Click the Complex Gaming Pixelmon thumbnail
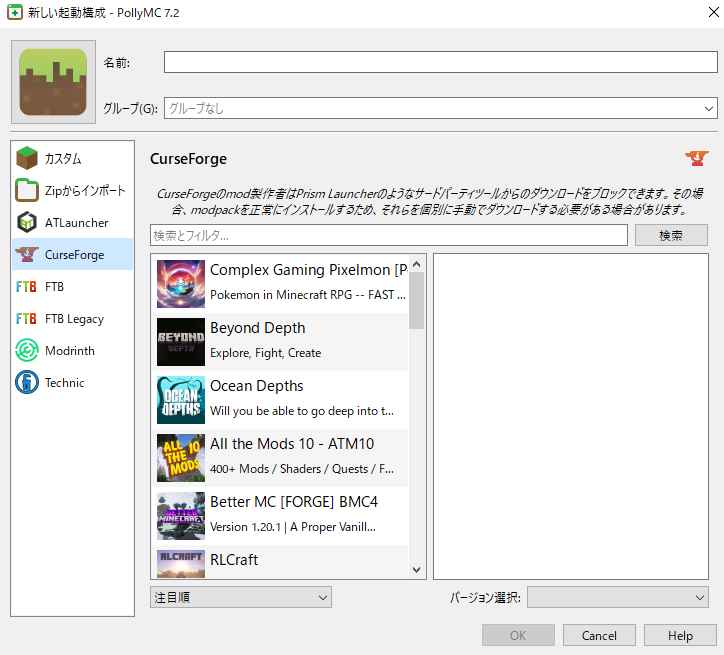This screenshot has height=655, width=724. point(181,283)
